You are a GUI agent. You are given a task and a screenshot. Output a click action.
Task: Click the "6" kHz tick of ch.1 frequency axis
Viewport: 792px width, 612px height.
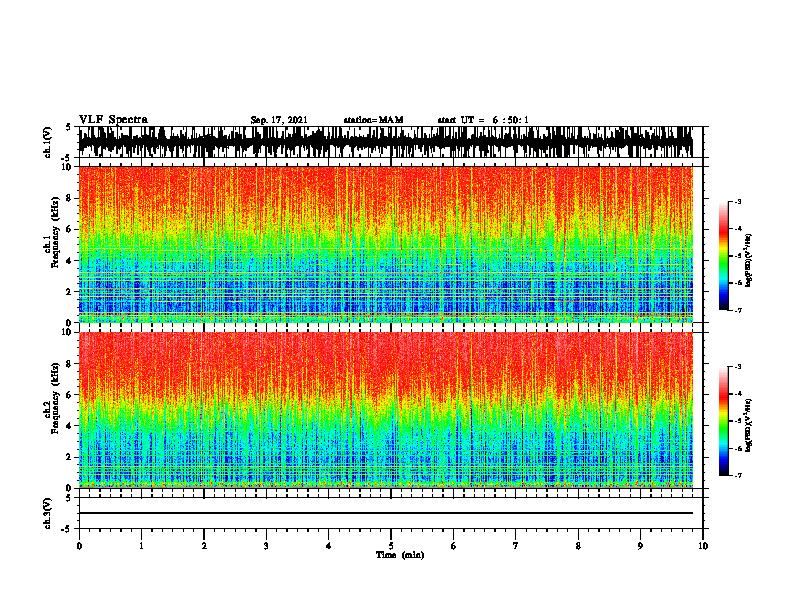(70, 229)
